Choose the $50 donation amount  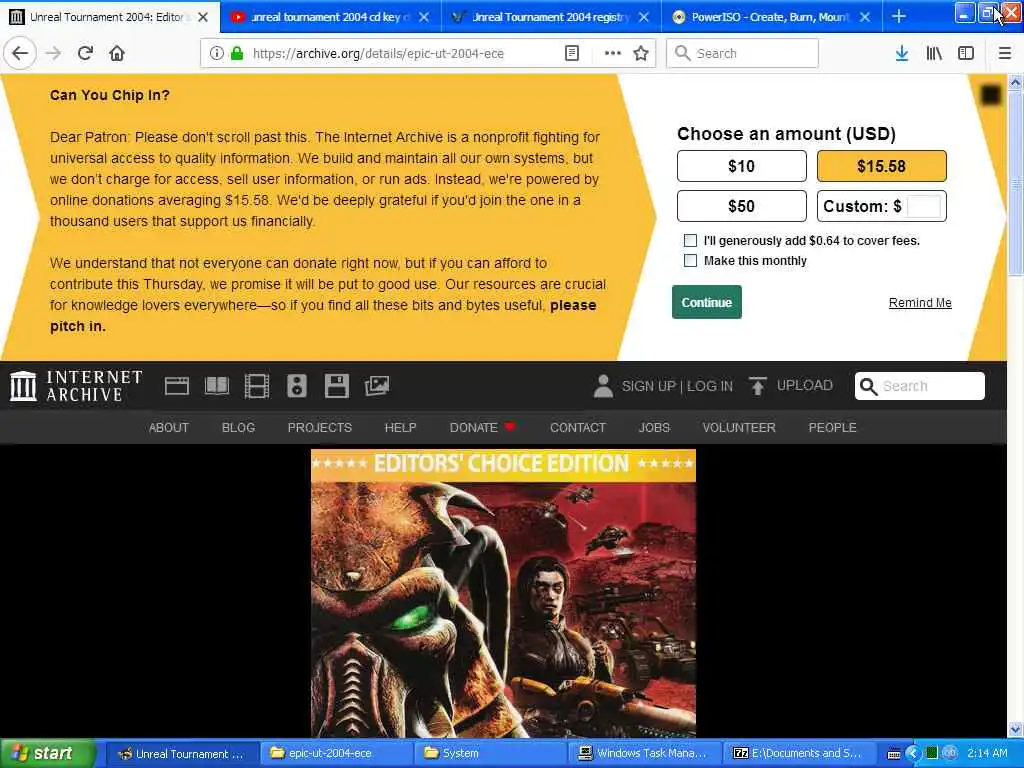[x=741, y=206]
